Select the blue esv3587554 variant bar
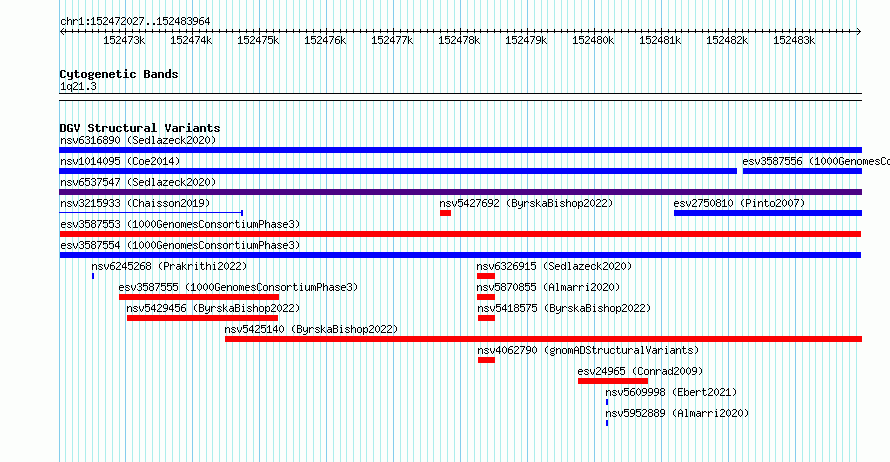The image size is (890, 462). tap(460, 255)
